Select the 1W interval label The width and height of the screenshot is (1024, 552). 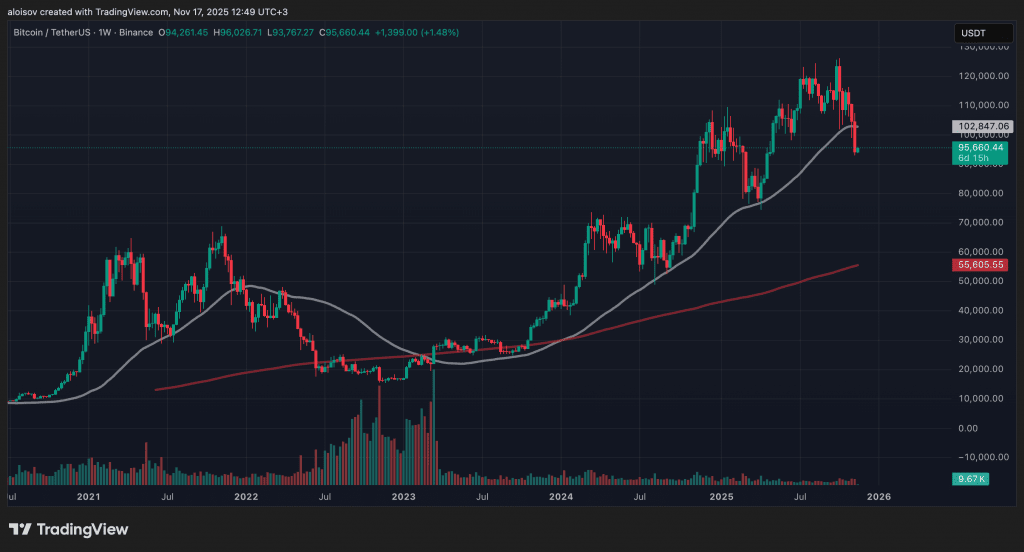tap(104, 32)
